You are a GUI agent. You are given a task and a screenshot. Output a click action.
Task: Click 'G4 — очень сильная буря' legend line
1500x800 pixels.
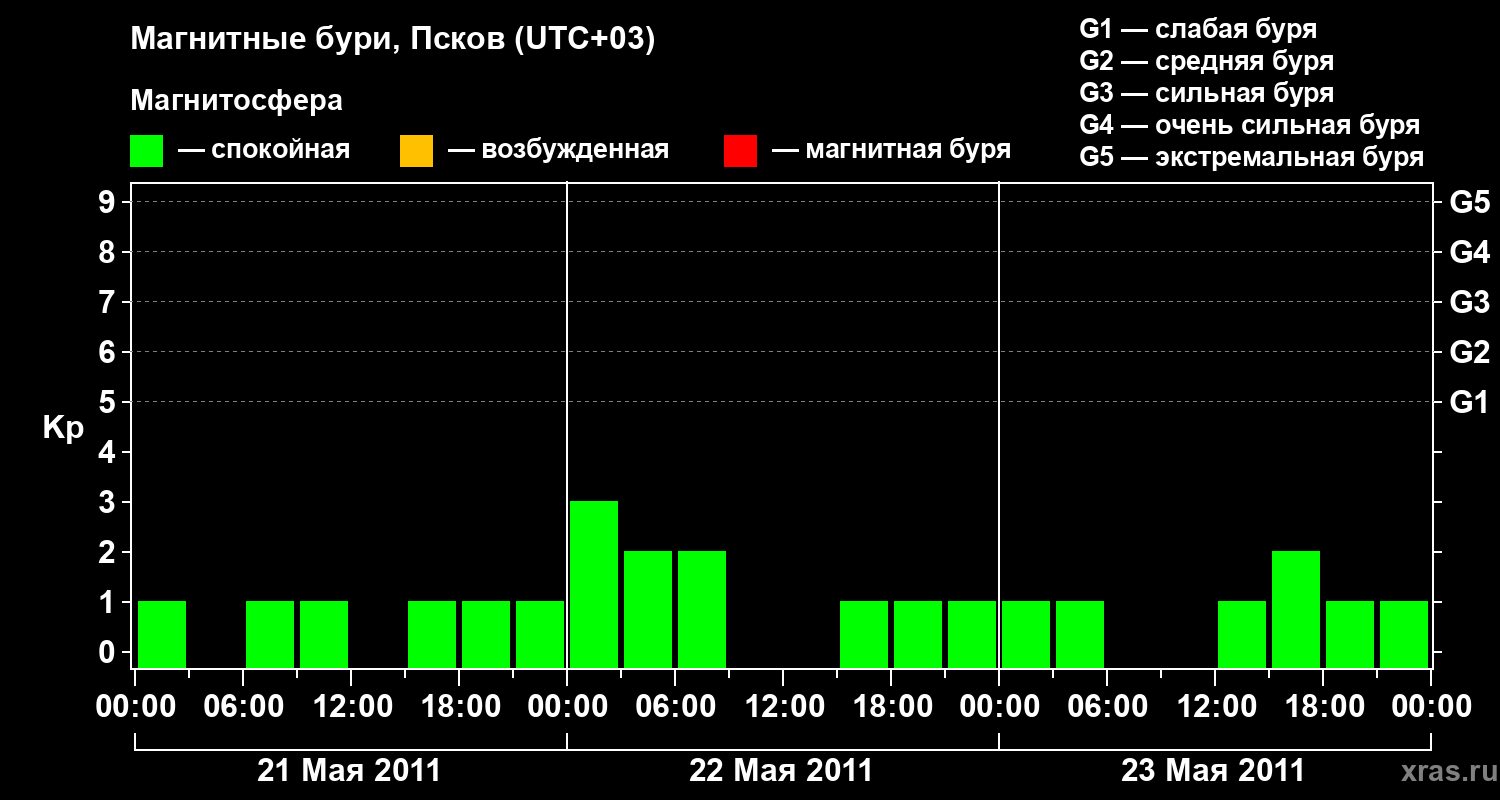pyautogui.click(x=1249, y=125)
